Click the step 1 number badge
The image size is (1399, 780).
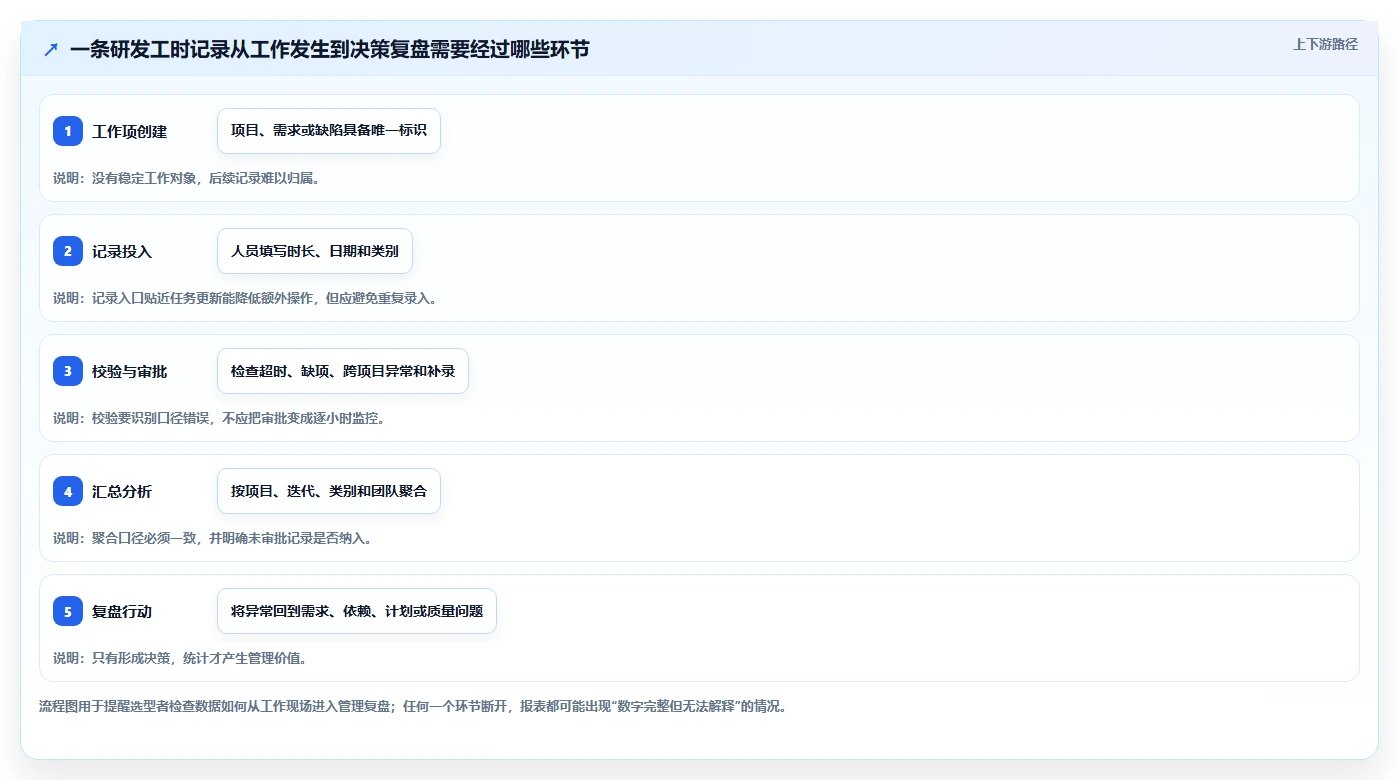pyautogui.click(x=68, y=131)
